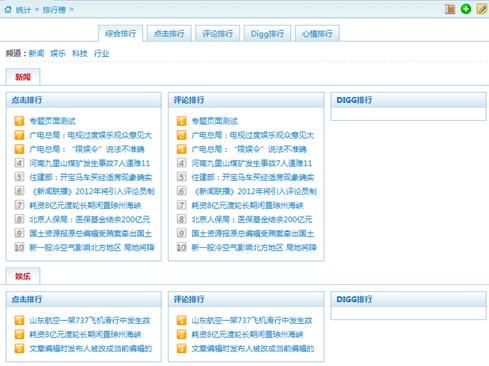Click rank 9 badge in 新闻 点击排行 list
The image size is (489, 366).
coord(19,233)
